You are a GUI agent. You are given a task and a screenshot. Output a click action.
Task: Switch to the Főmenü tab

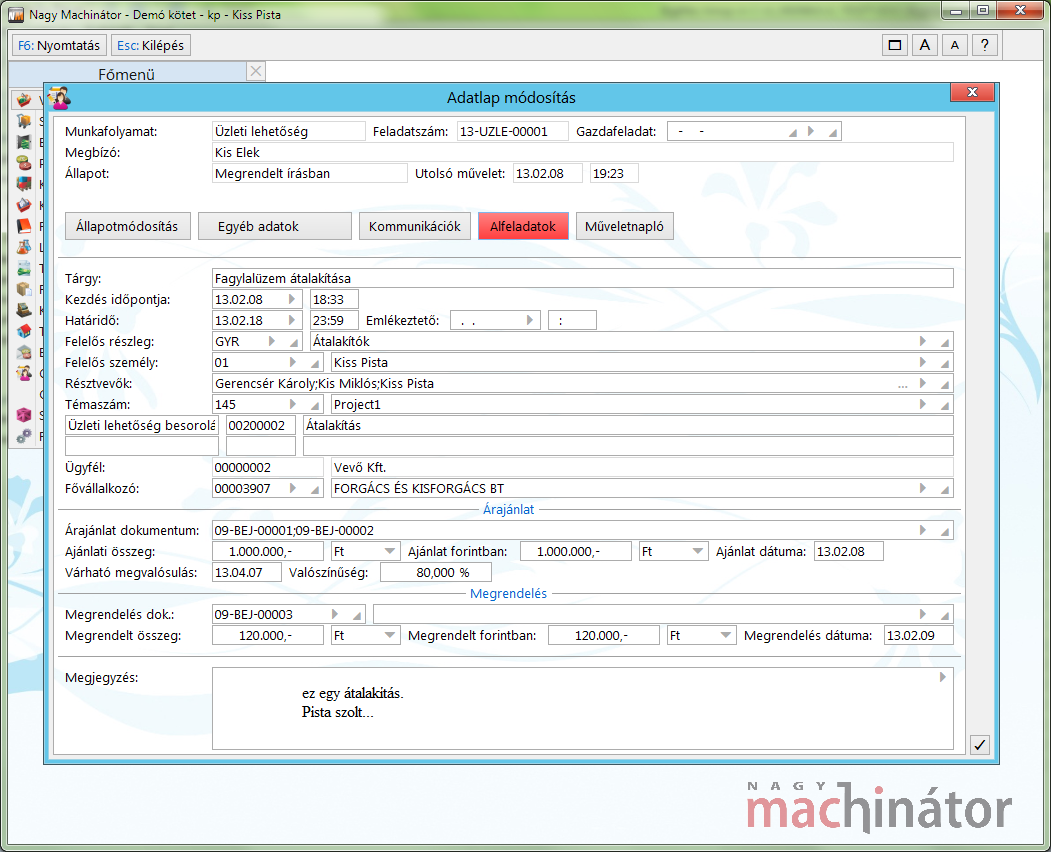tap(126, 74)
